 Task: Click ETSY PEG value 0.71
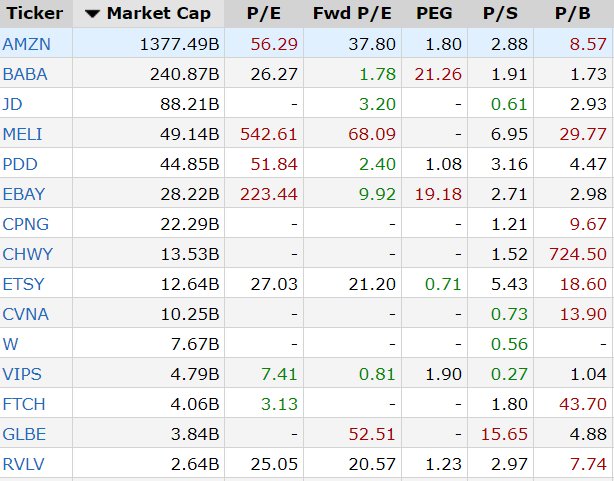click(x=443, y=284)
